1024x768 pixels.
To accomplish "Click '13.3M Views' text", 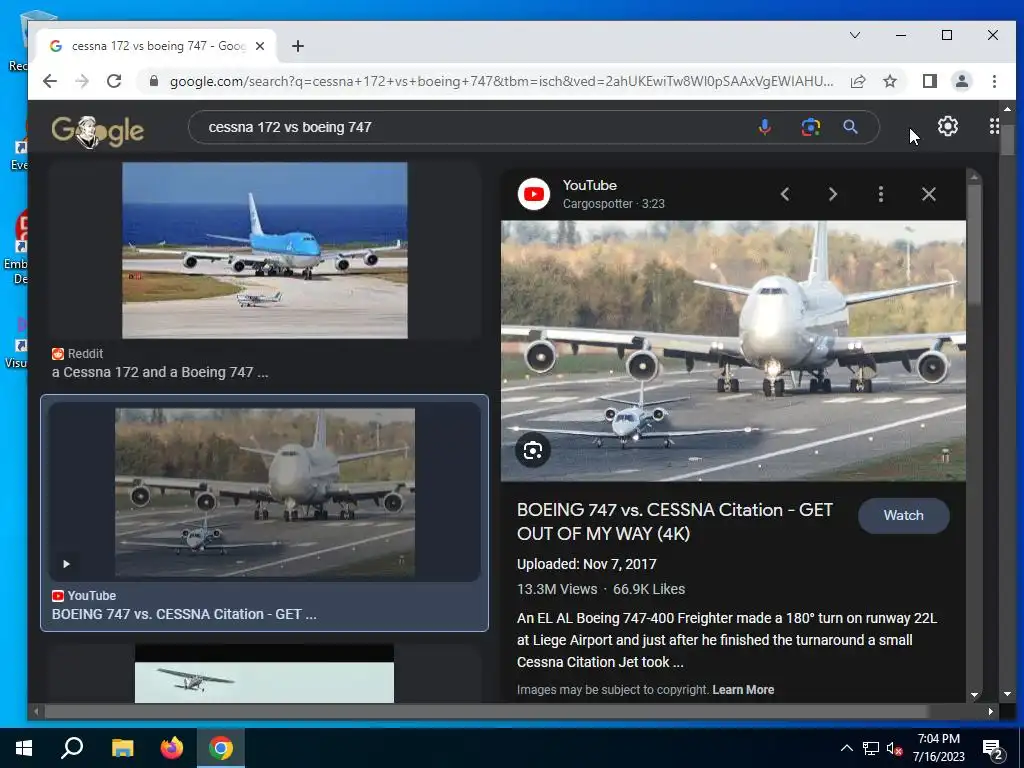I will [x=557, y=589].
